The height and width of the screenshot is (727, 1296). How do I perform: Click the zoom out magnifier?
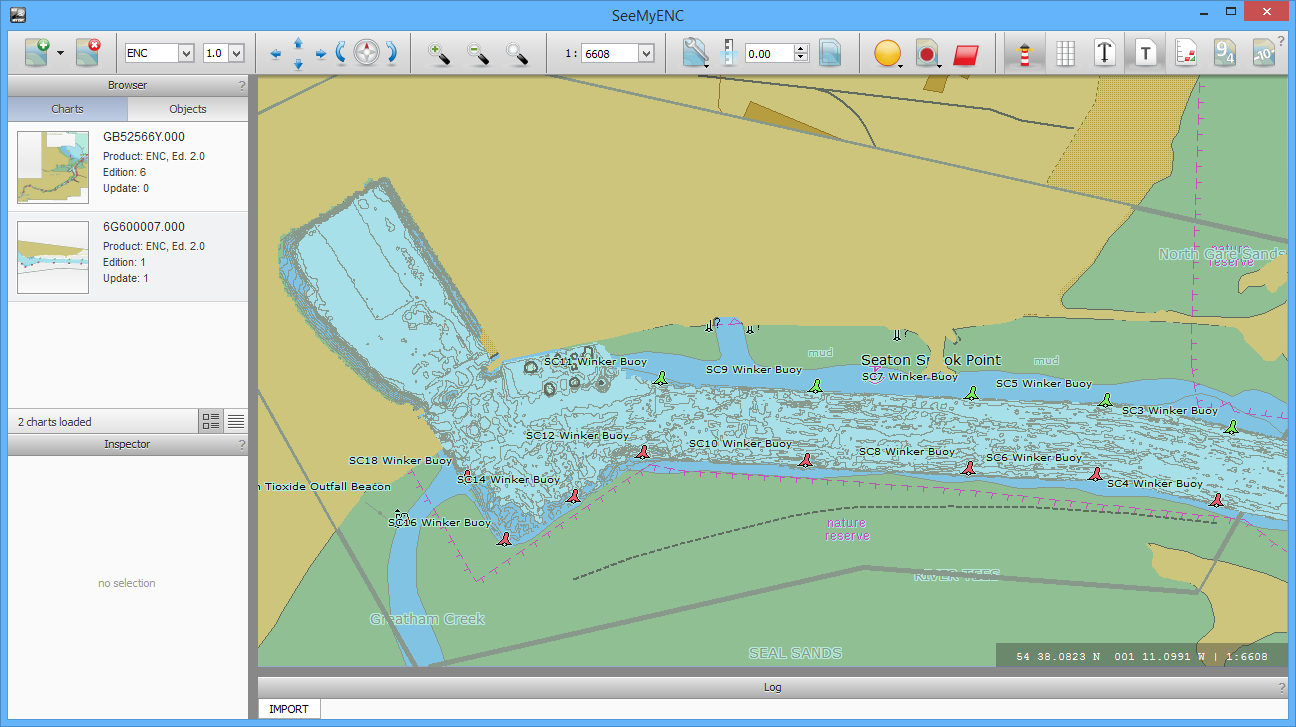pyautogui.click(x=478, y=53)
